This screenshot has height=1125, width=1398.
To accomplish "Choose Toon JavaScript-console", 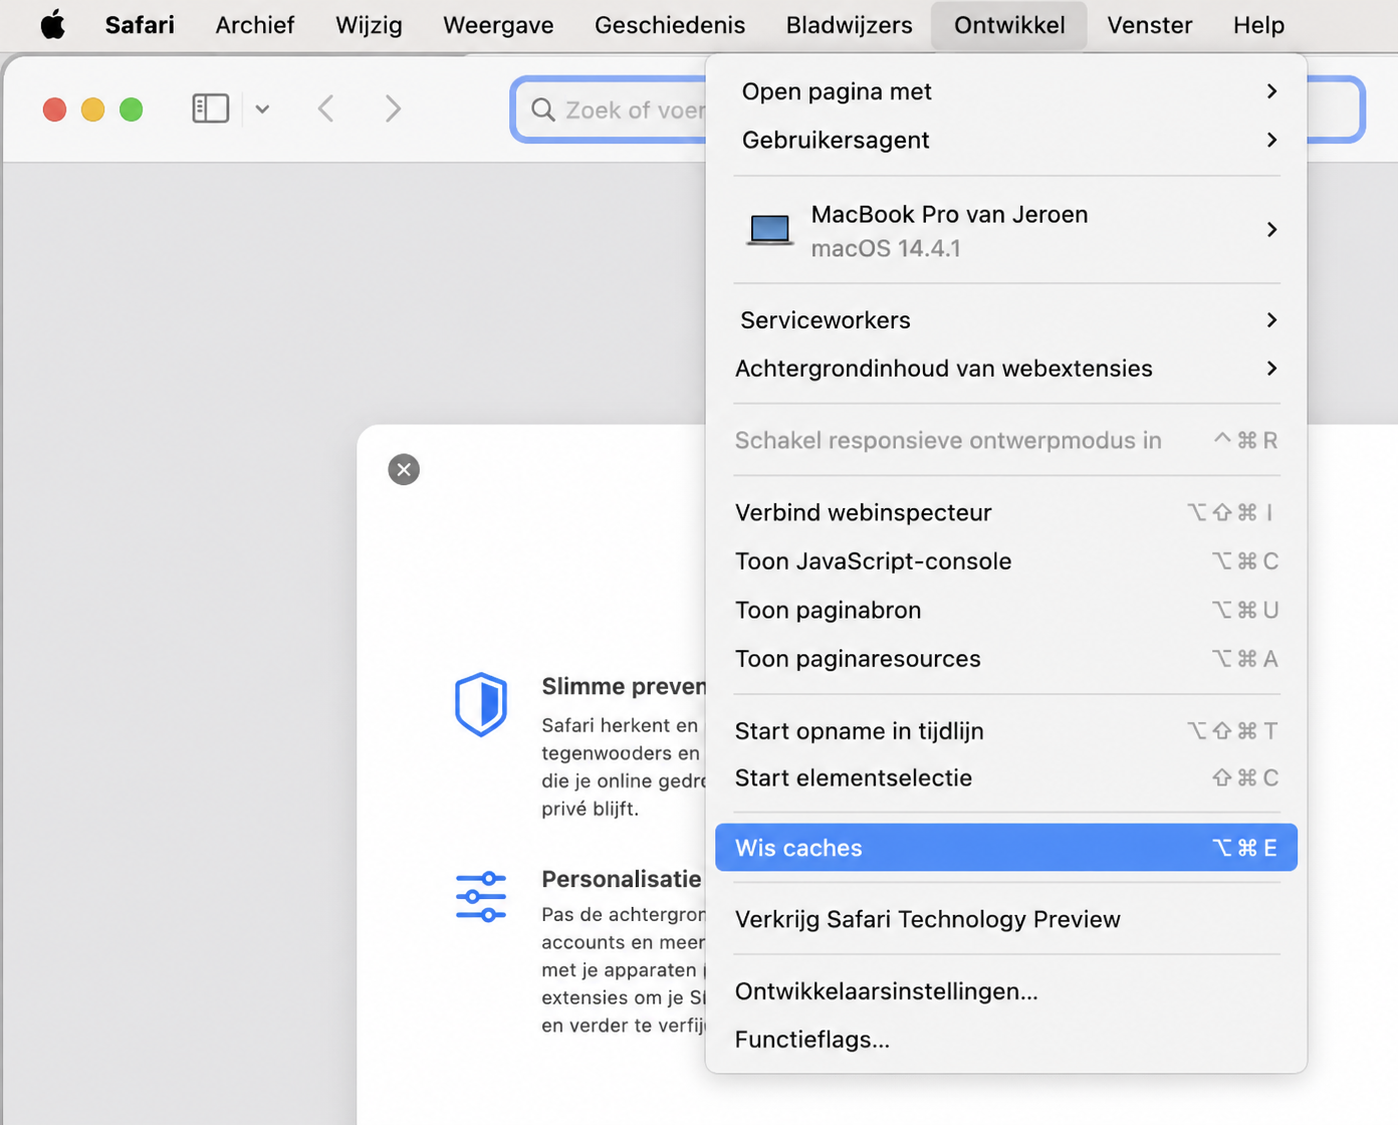I will coord(1007,561).
